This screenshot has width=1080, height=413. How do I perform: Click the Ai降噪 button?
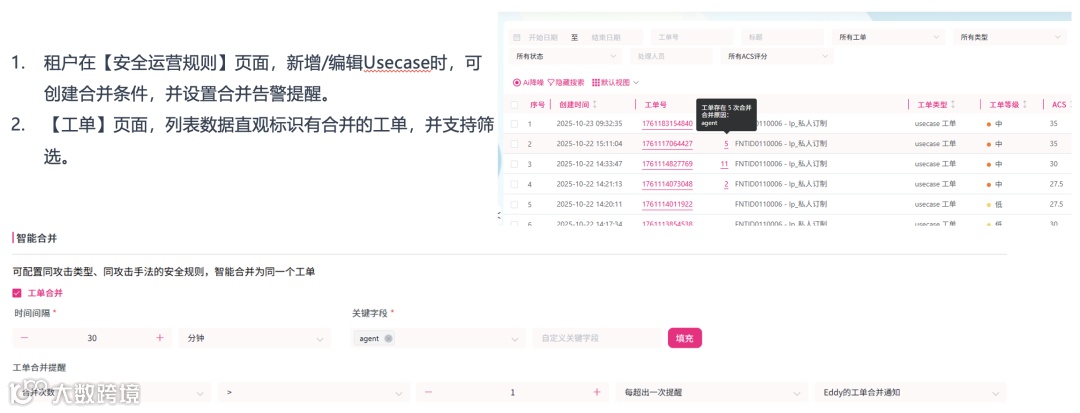(x=529, y=82)
